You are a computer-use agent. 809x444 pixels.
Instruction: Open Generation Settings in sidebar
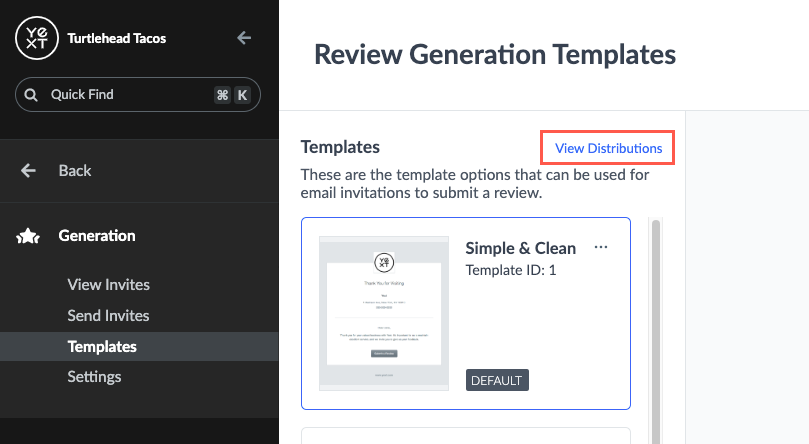(x=94, y=377)
